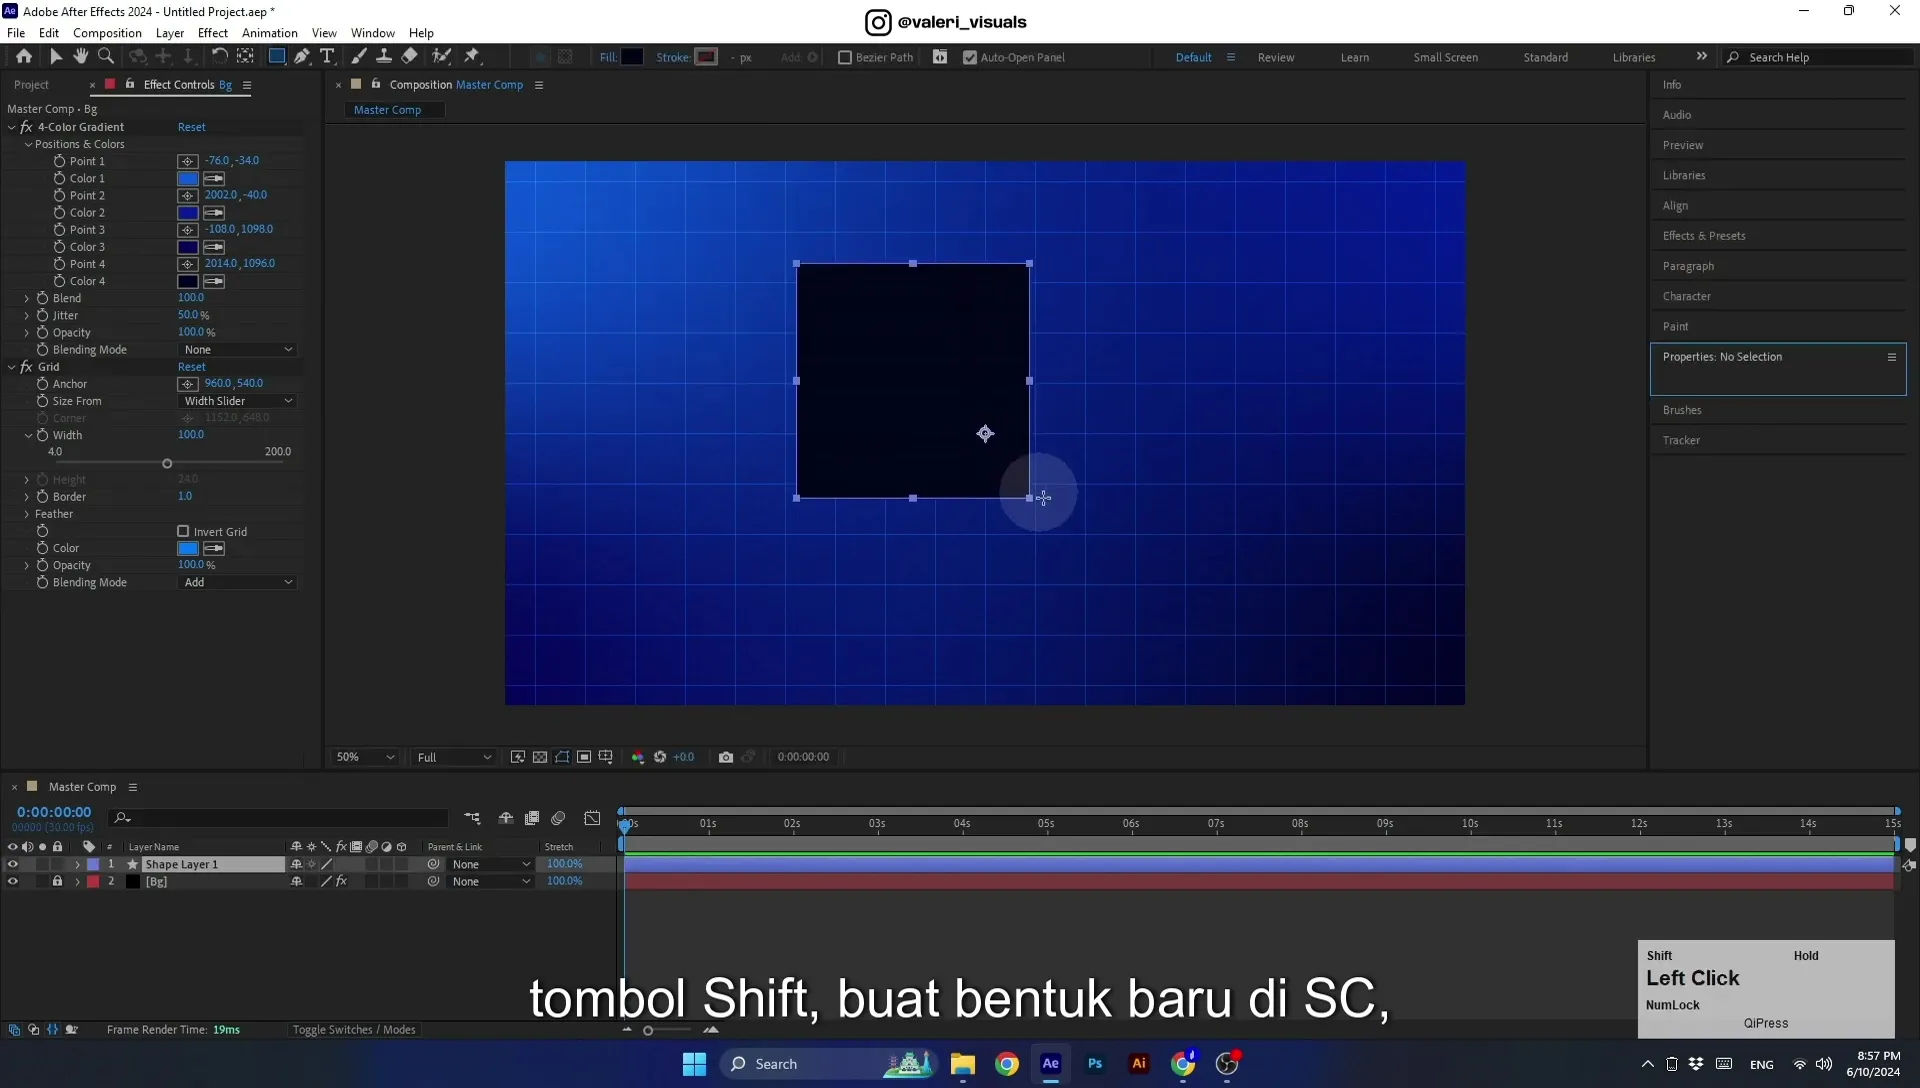The image size is (1920, 1088).
Task: Click the Fill color swatch
Action: 632,57
